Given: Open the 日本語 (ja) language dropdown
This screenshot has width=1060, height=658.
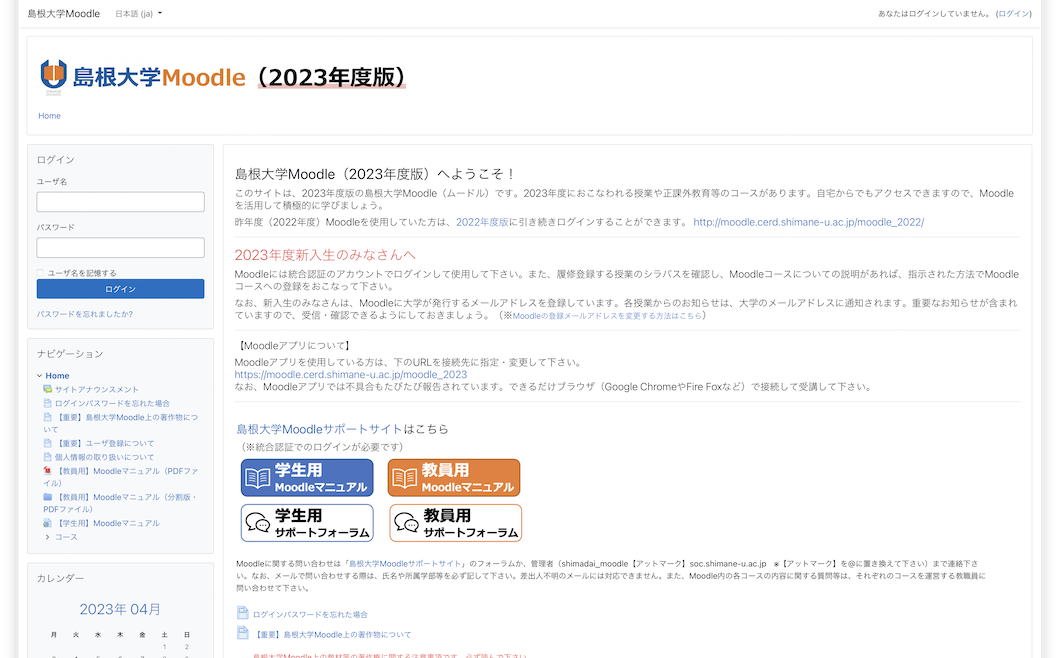Looking at the screenshot, I should point(139,14).
